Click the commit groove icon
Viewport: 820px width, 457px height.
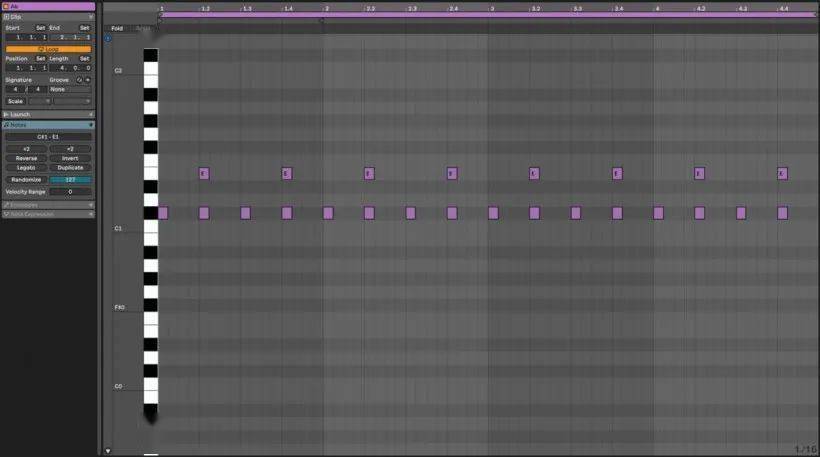pyautogui.click(x=88, y=79)
